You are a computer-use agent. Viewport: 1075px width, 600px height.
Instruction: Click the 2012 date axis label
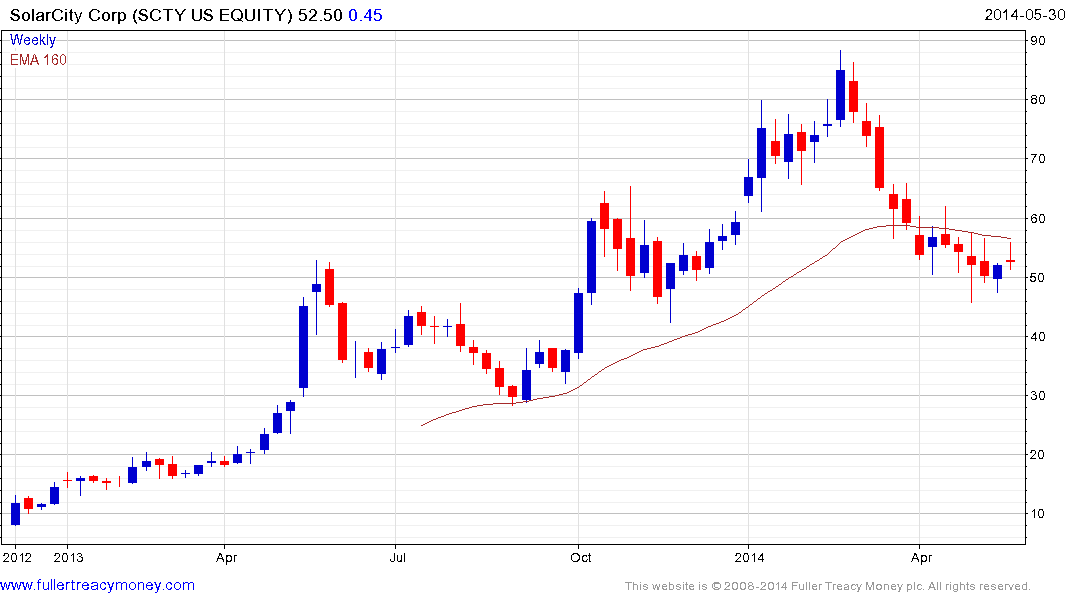(17, 557)
